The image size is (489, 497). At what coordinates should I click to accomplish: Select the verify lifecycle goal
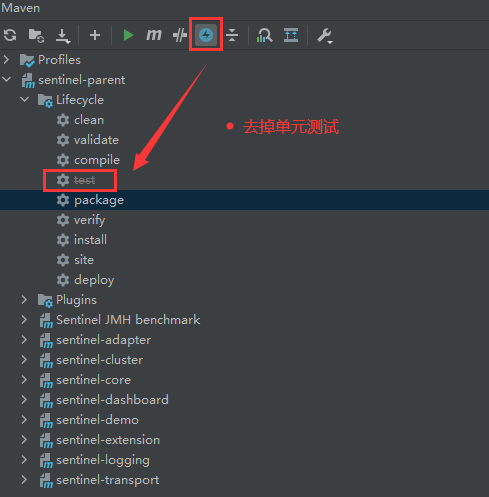[x=90, y=220]
